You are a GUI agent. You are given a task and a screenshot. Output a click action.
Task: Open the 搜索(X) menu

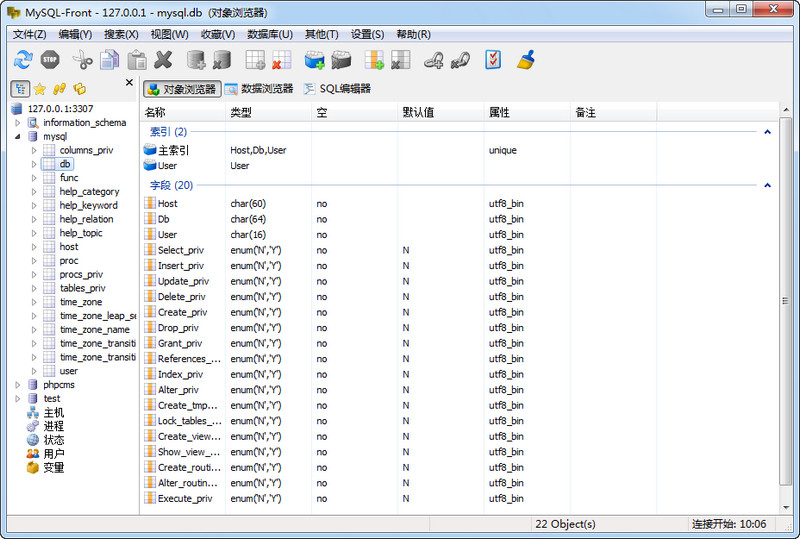click(x=121, y=34)
